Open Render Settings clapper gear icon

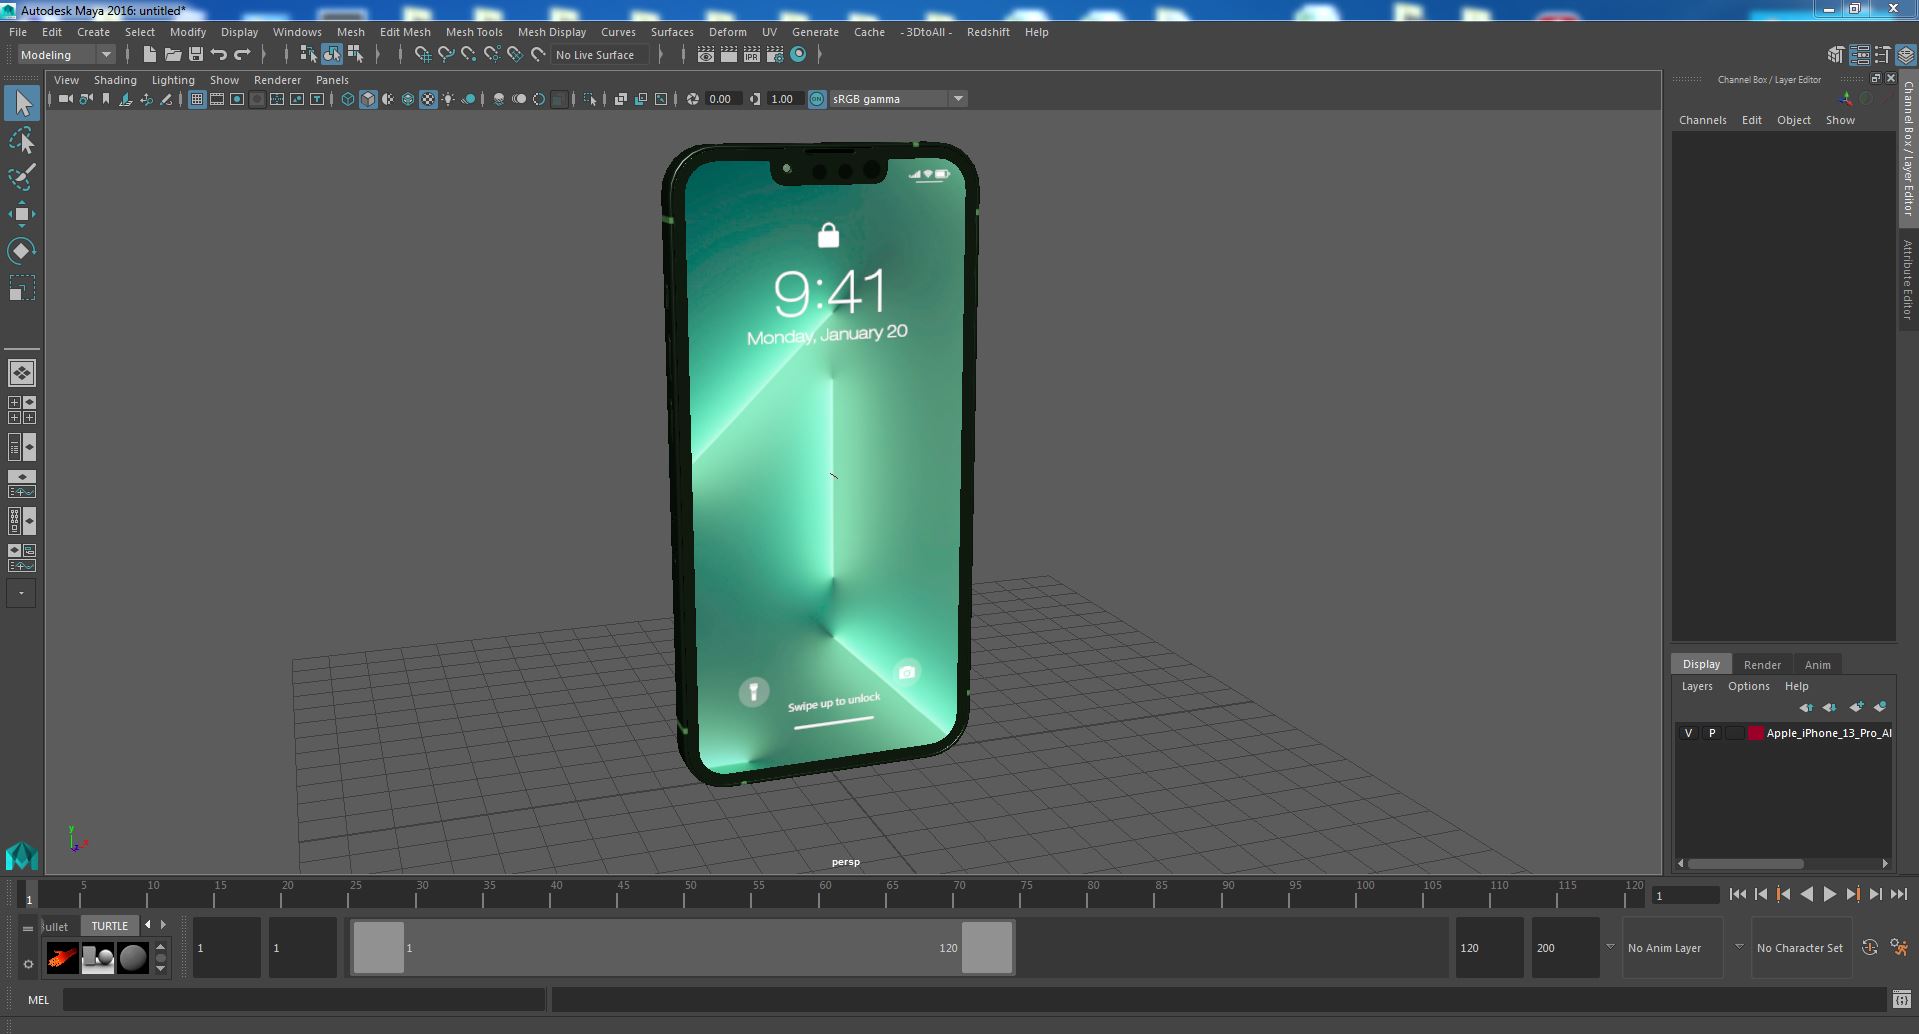tap(775, 55)
